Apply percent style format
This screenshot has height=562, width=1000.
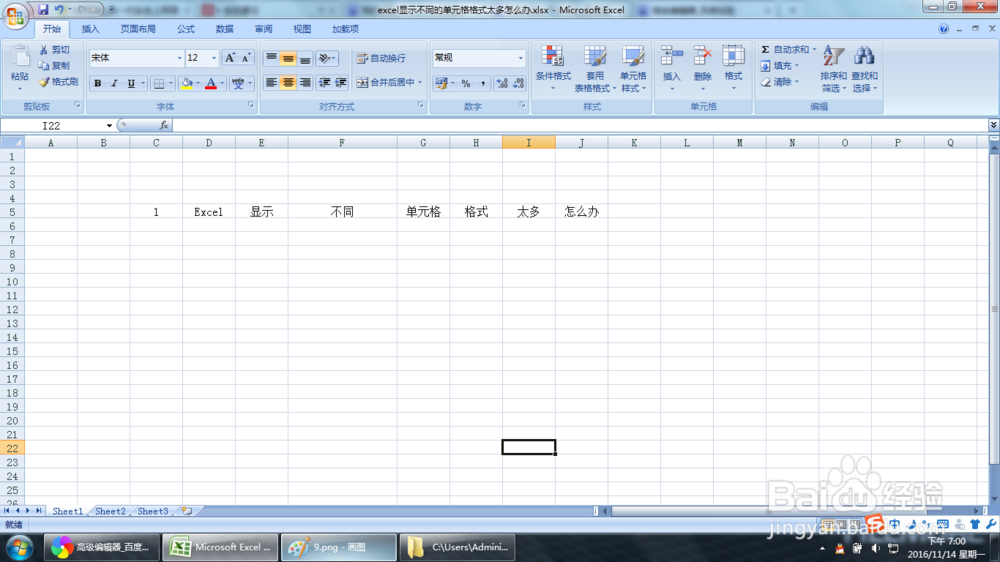[x=466, y=84]
